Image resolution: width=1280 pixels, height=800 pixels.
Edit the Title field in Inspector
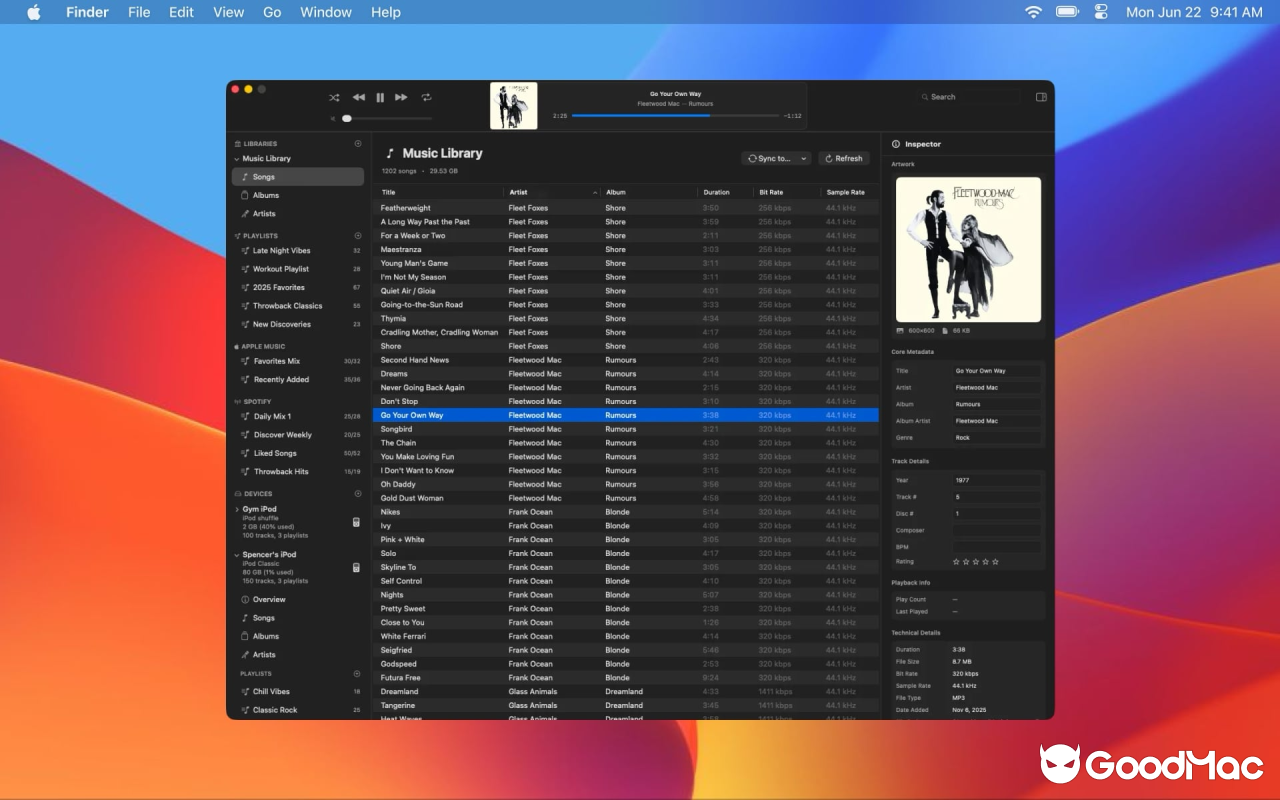(x=997, y=371)
